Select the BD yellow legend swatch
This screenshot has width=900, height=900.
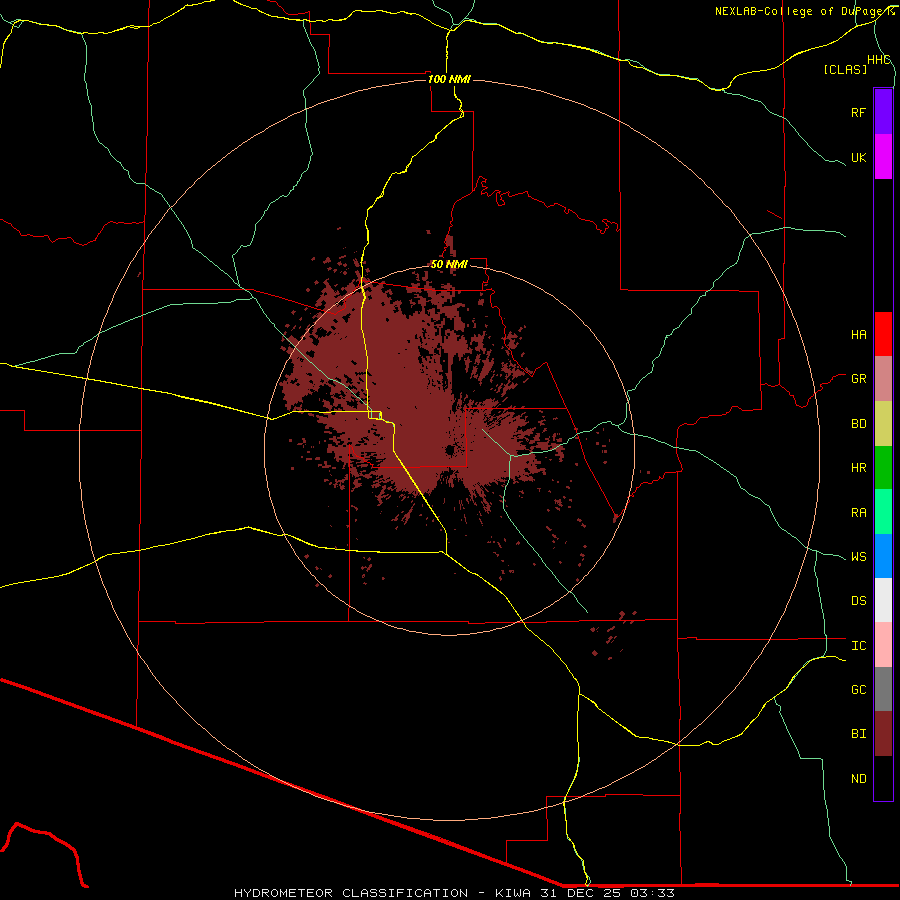coord(883,424)
